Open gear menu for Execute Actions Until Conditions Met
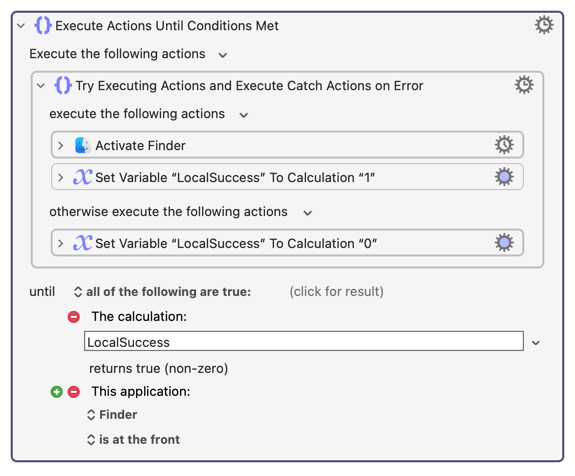The height and width of the screenshot is (476, 575). [544, 25]
